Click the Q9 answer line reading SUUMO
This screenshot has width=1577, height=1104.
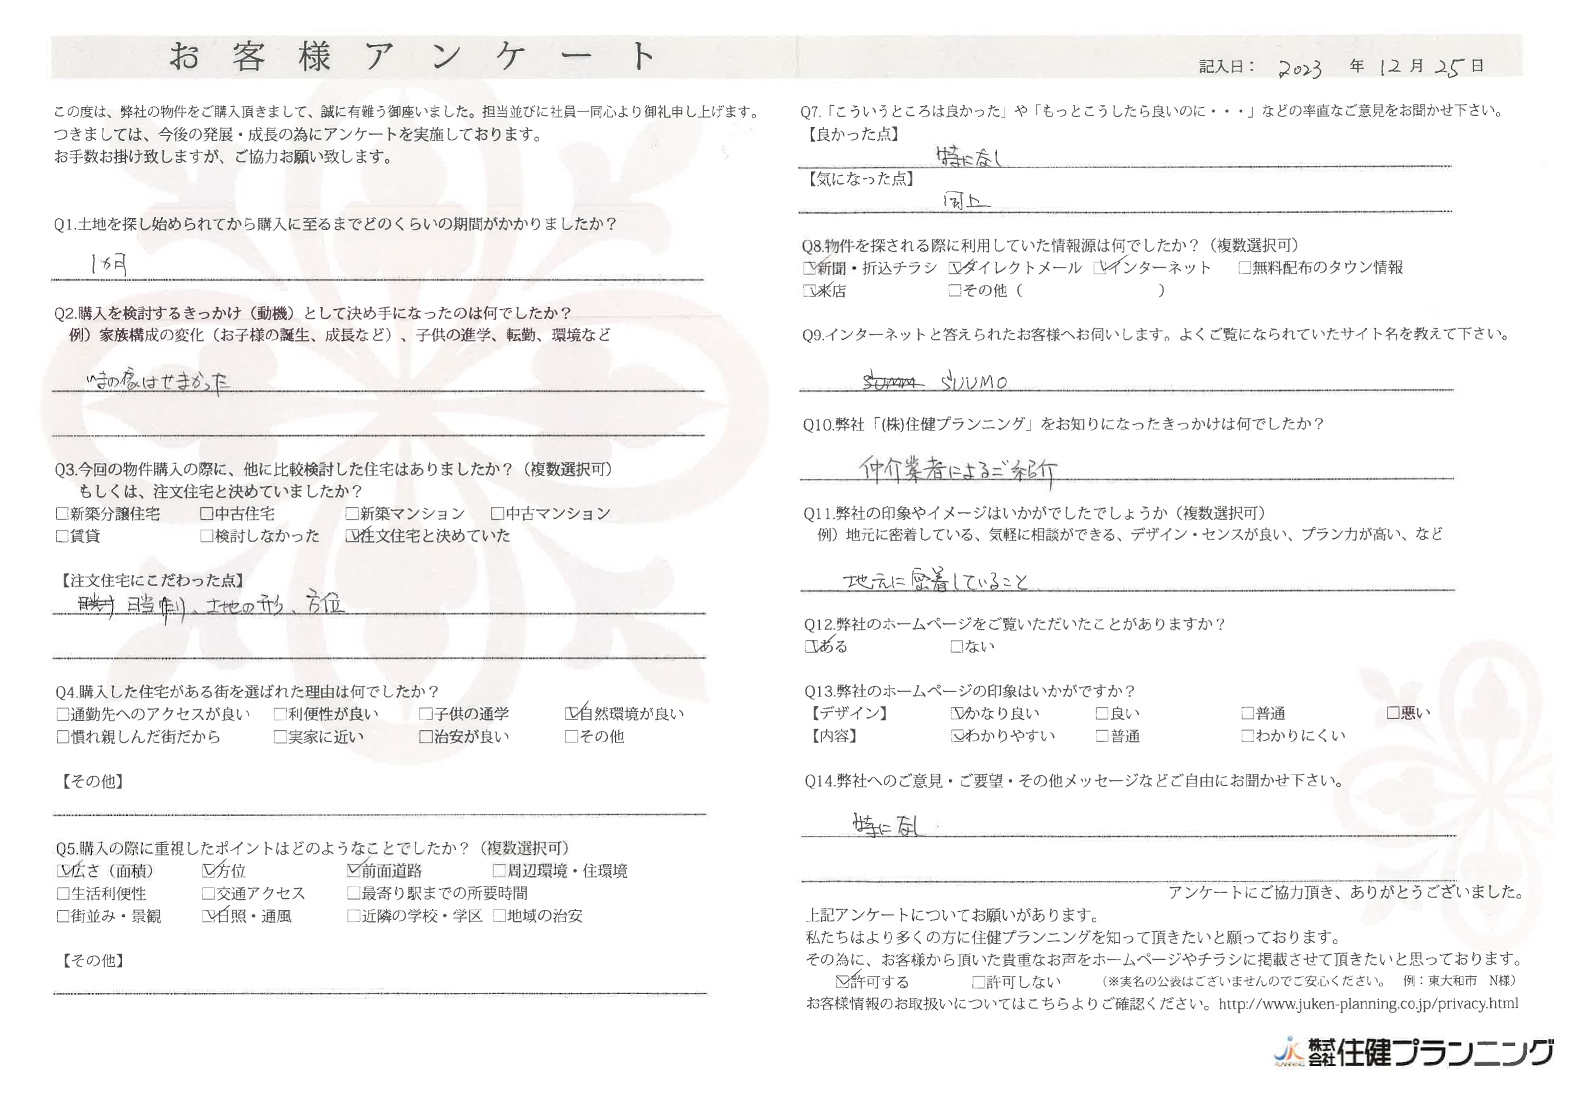tap(1127, 379)
